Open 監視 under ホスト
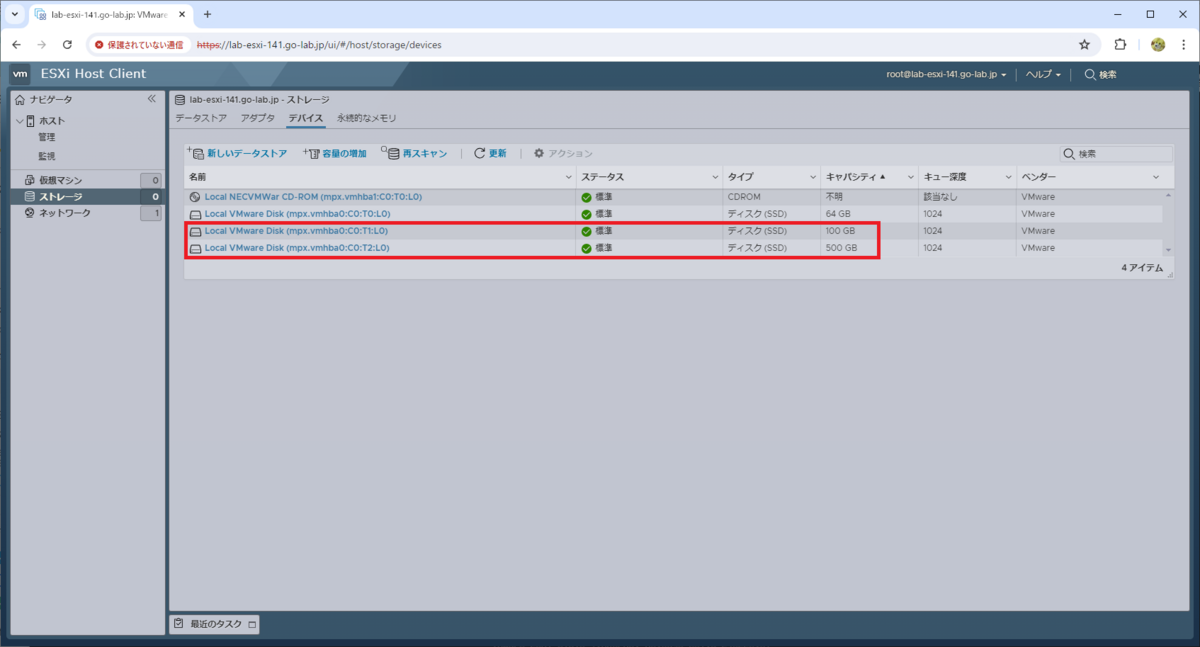This screenshot has width=1200, height=647. [x=47, y=156]
